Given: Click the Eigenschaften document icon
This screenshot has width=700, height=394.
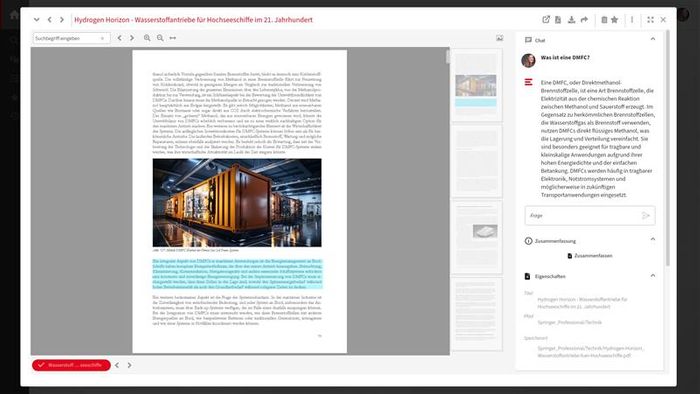Looking at the screenshot, I should (x=527, y=276).
